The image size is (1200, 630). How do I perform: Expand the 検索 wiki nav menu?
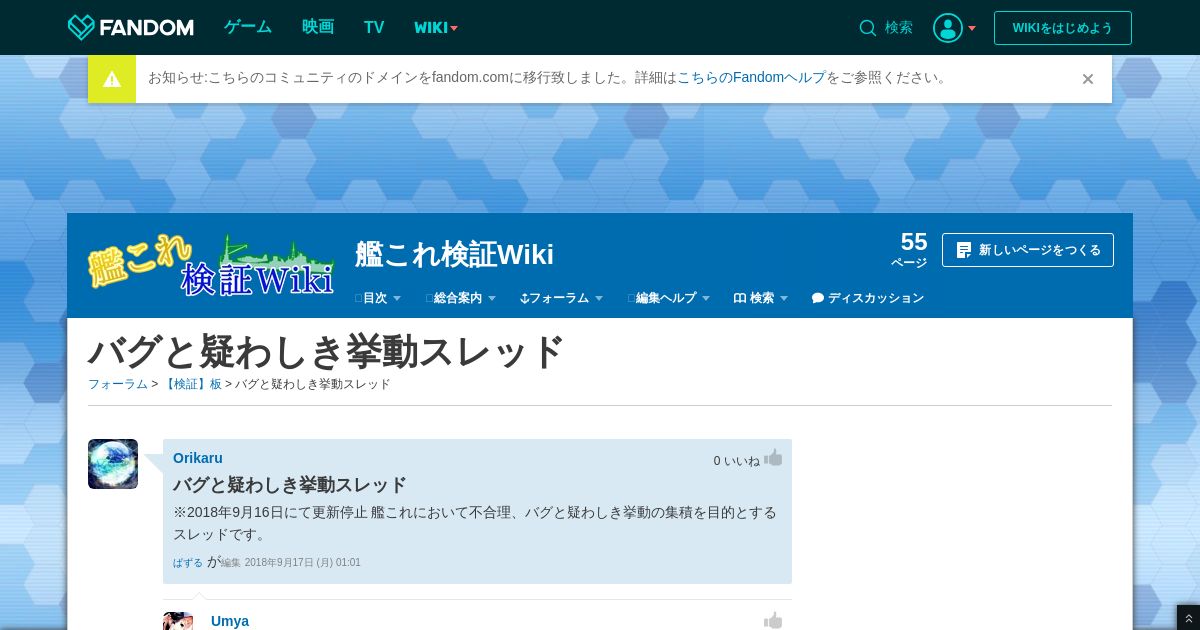[761, 298]
